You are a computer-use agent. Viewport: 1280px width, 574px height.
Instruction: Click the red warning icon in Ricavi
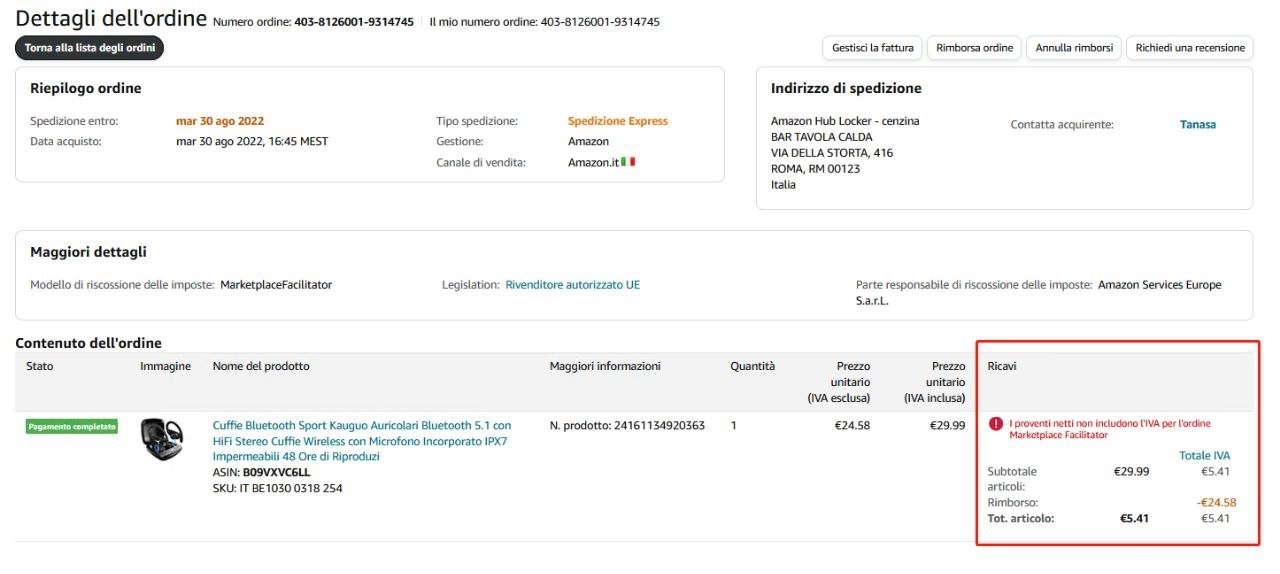tap(995, 424)
